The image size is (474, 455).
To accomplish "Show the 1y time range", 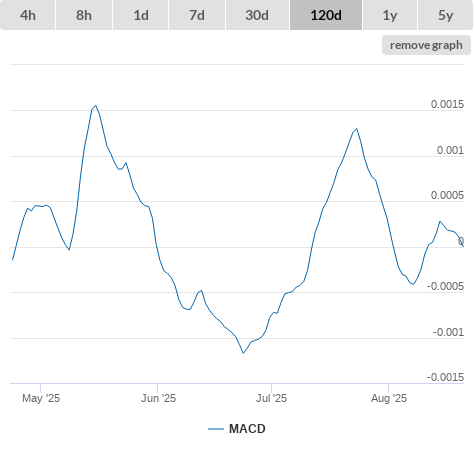I will click(x=390, y=15).
